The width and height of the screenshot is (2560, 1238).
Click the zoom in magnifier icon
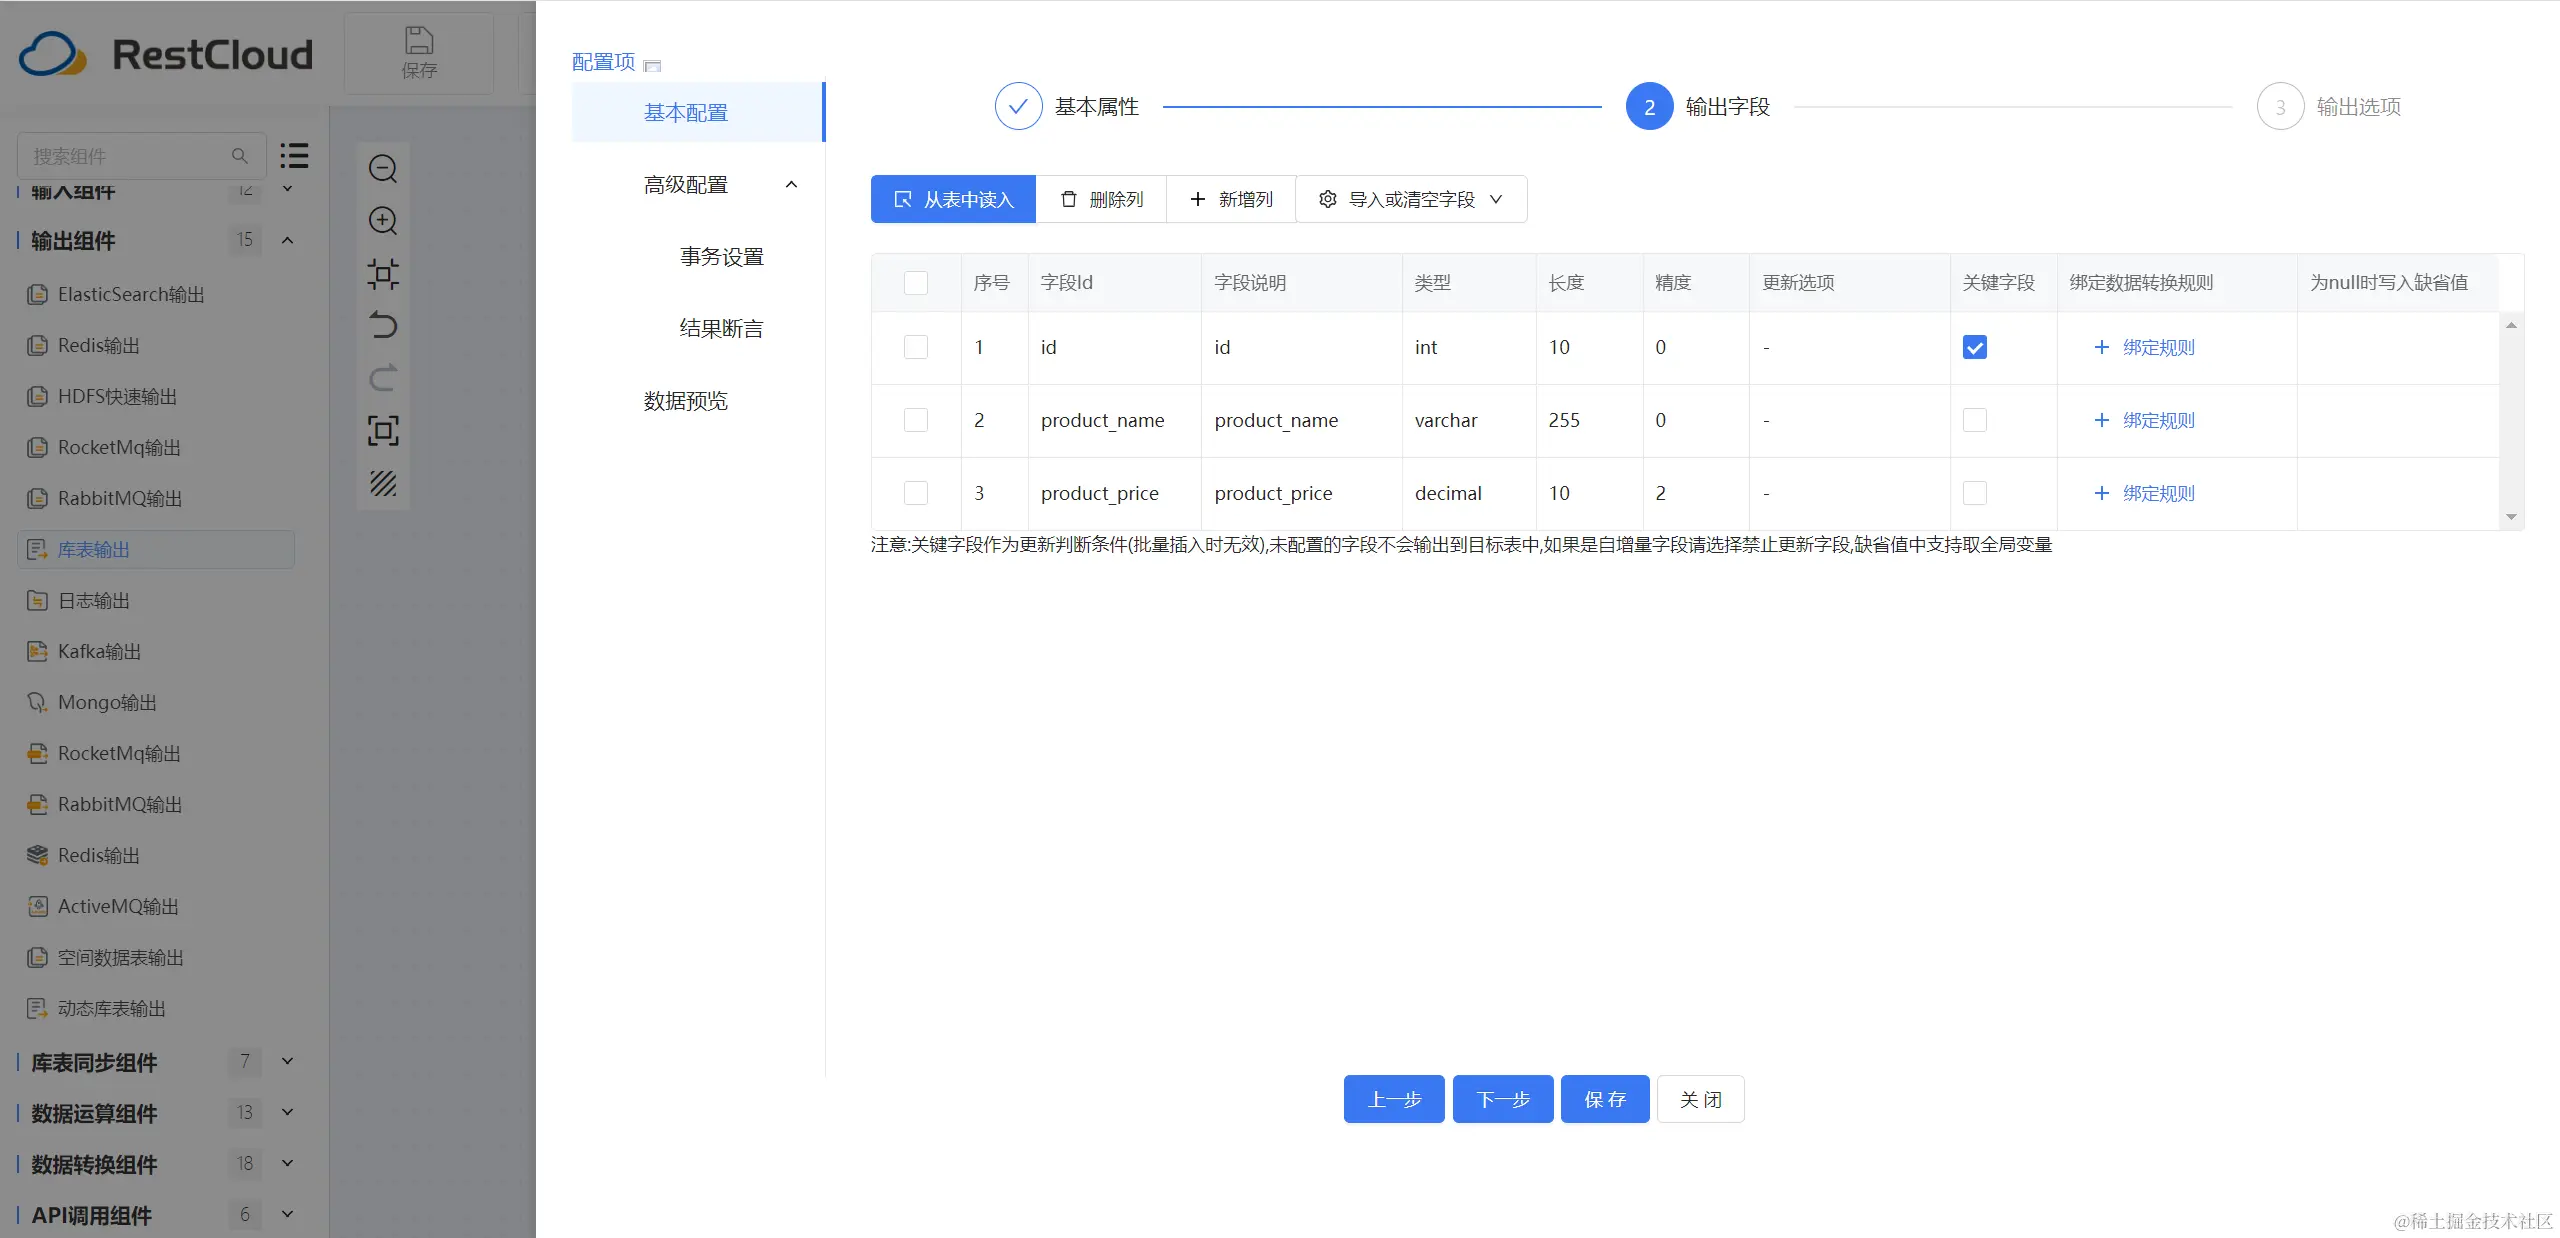(x=383, y=221)
